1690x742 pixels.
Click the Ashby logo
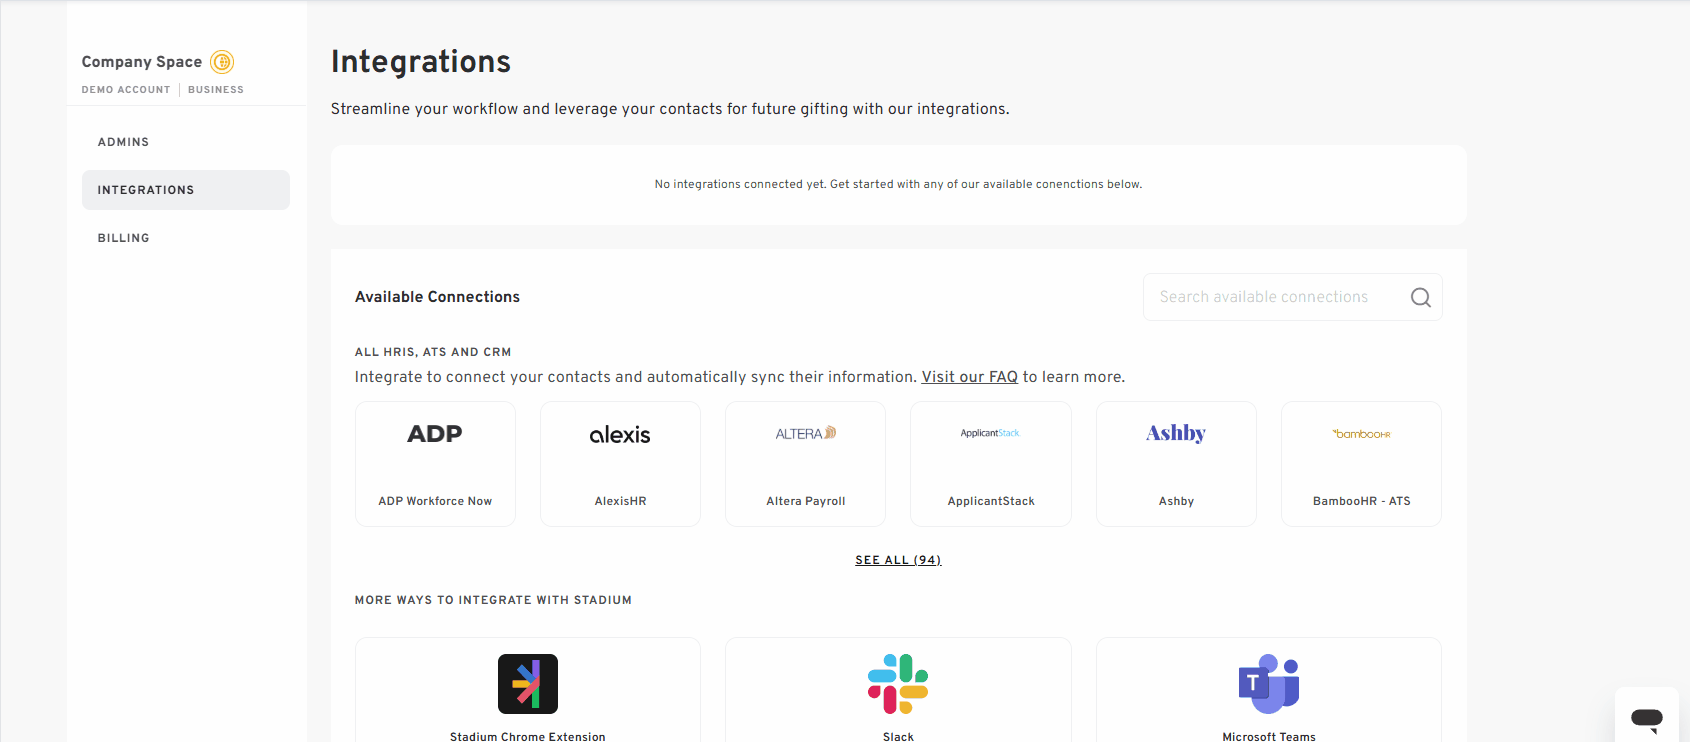coord(1176,433)
